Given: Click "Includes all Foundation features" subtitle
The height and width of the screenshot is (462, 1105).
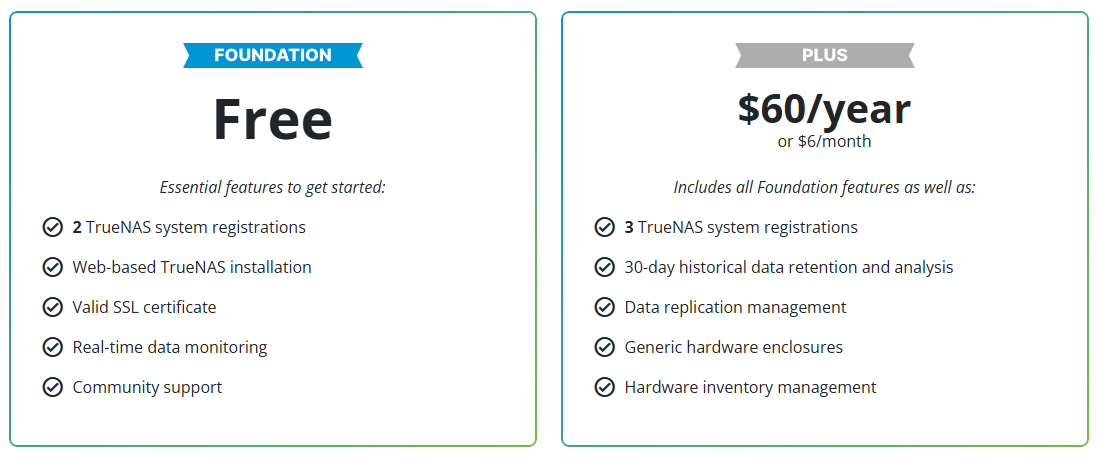Looking at the screenshot, I should tap(825, 187).
